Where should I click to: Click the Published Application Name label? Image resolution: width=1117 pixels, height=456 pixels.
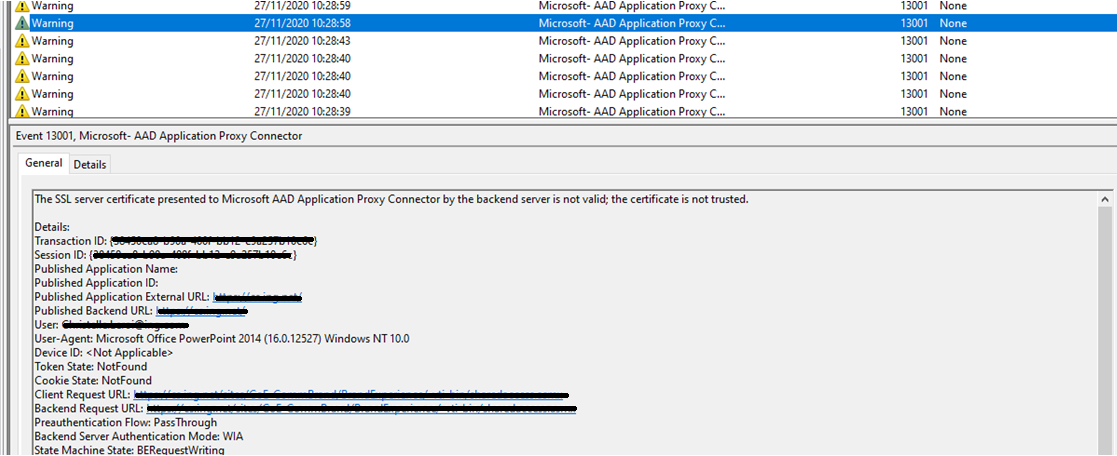[x=106, y=269]
